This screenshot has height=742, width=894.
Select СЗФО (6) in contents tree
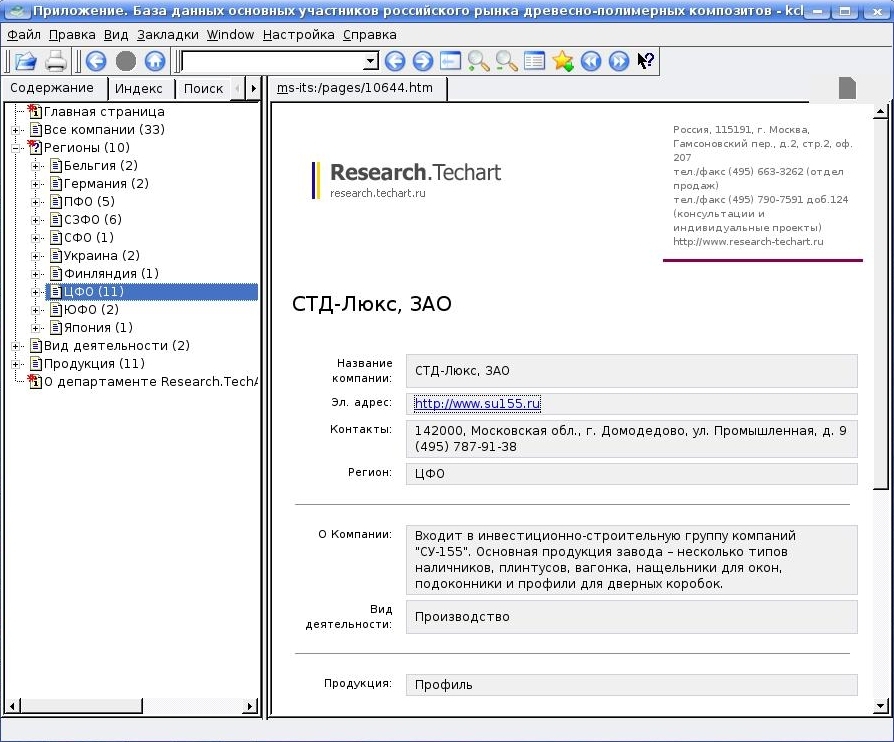coord(93,220)
